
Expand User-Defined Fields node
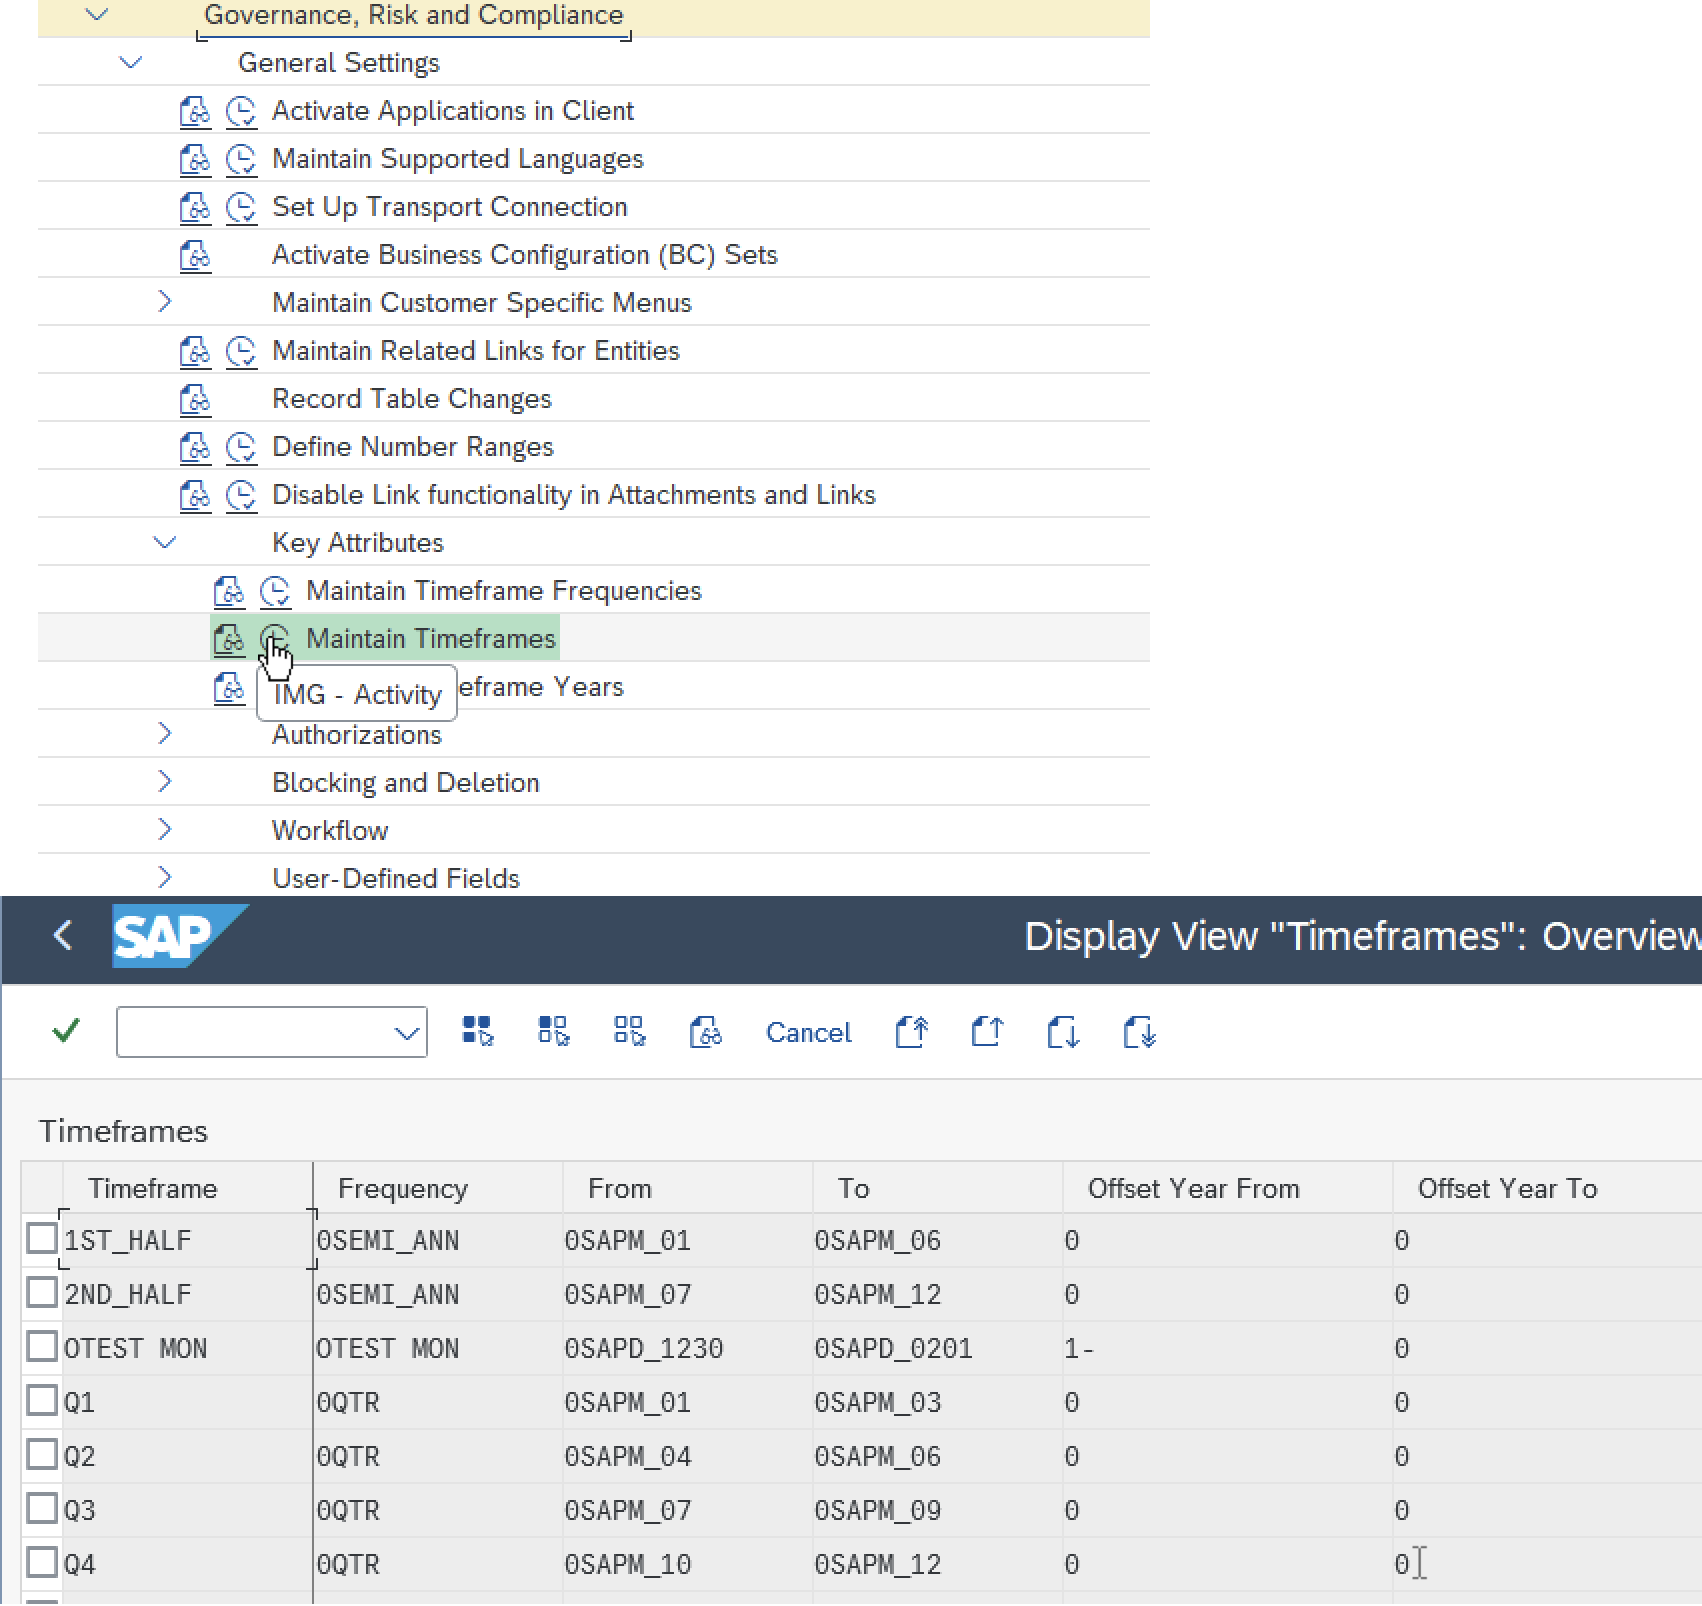[x=165, y=878]
